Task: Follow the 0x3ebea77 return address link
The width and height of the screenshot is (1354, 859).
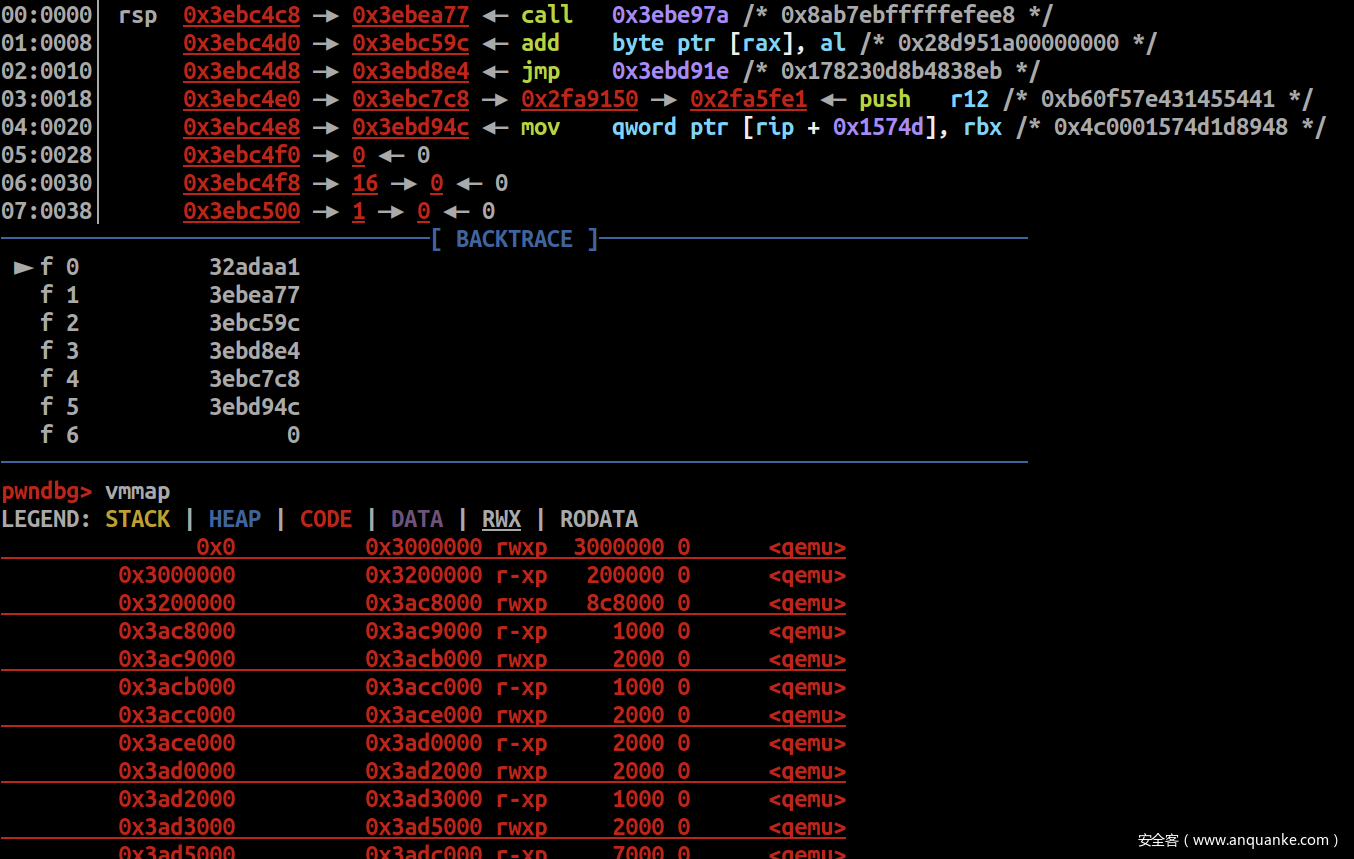Action: click(410, 15)
